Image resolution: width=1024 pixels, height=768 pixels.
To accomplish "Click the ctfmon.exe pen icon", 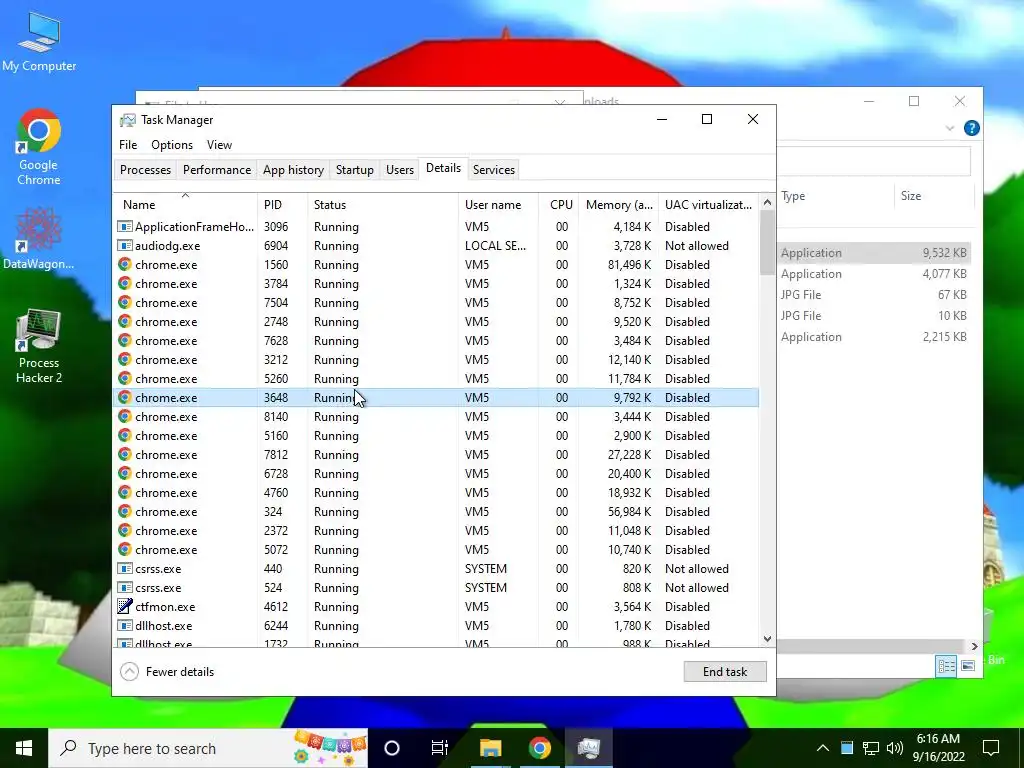I will pos(125,606).
